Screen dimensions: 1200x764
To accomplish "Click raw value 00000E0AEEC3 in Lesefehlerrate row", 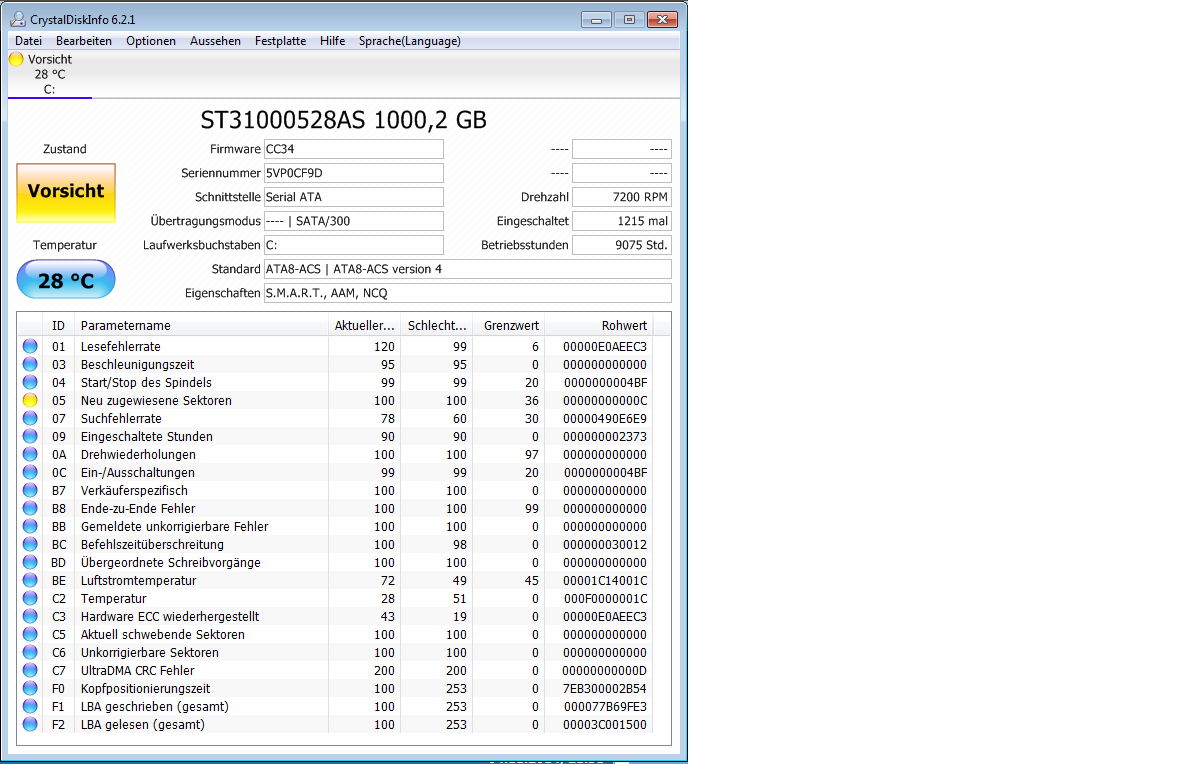I will pos(605,346).
